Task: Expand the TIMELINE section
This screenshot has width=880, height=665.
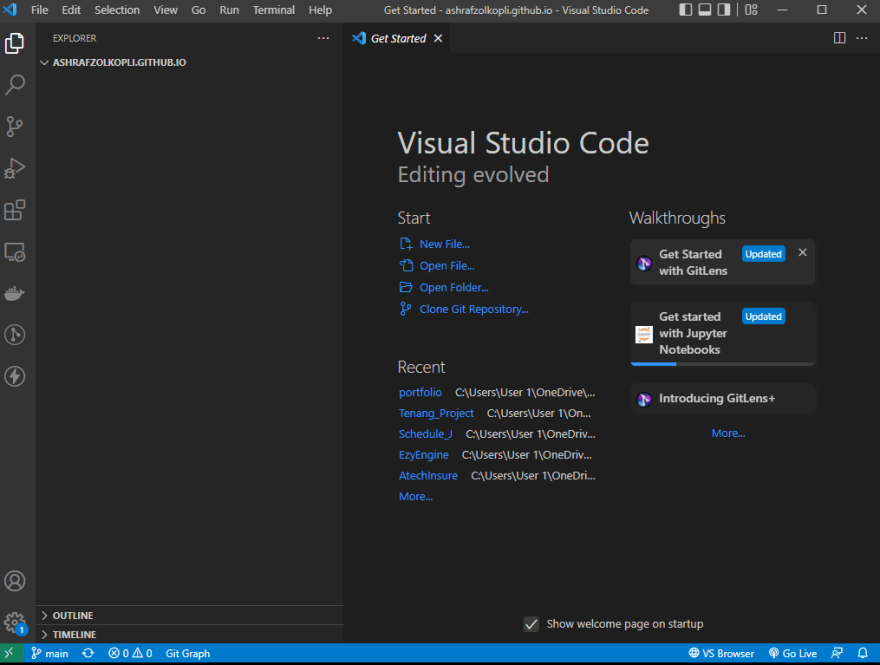Action: click(x=190, y=635)
